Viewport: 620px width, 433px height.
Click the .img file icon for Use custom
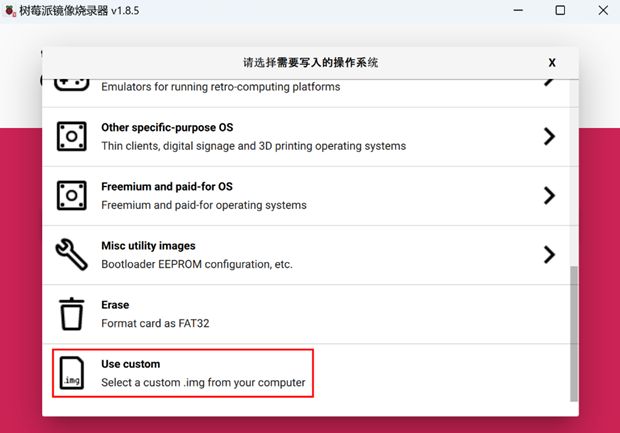72,373
